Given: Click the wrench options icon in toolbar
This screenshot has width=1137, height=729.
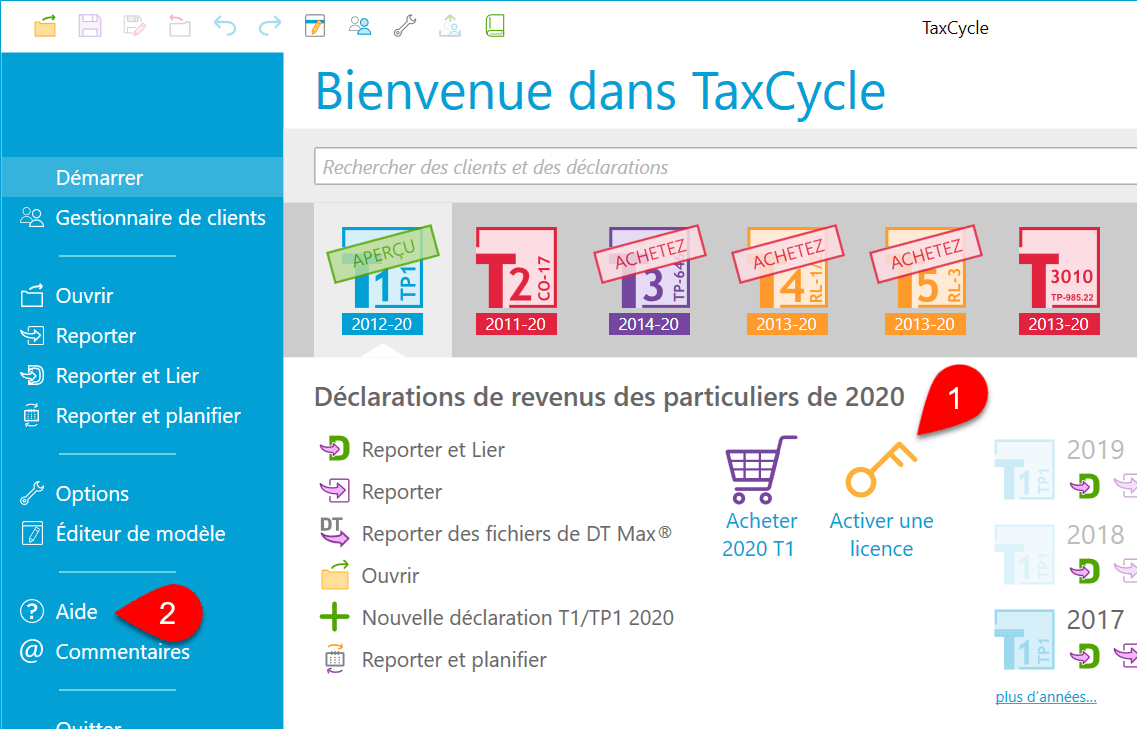Looking at the screenshot, I should coord(404,26).
